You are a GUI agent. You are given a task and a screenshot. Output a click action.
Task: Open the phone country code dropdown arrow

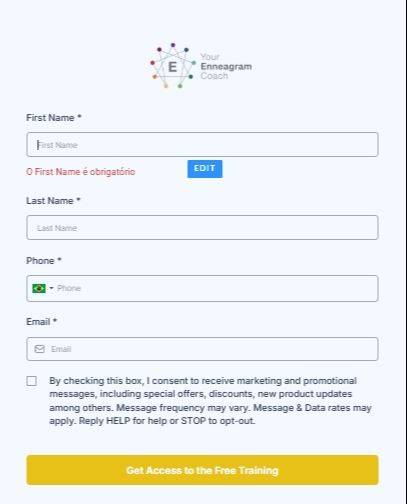click(51, 288)
